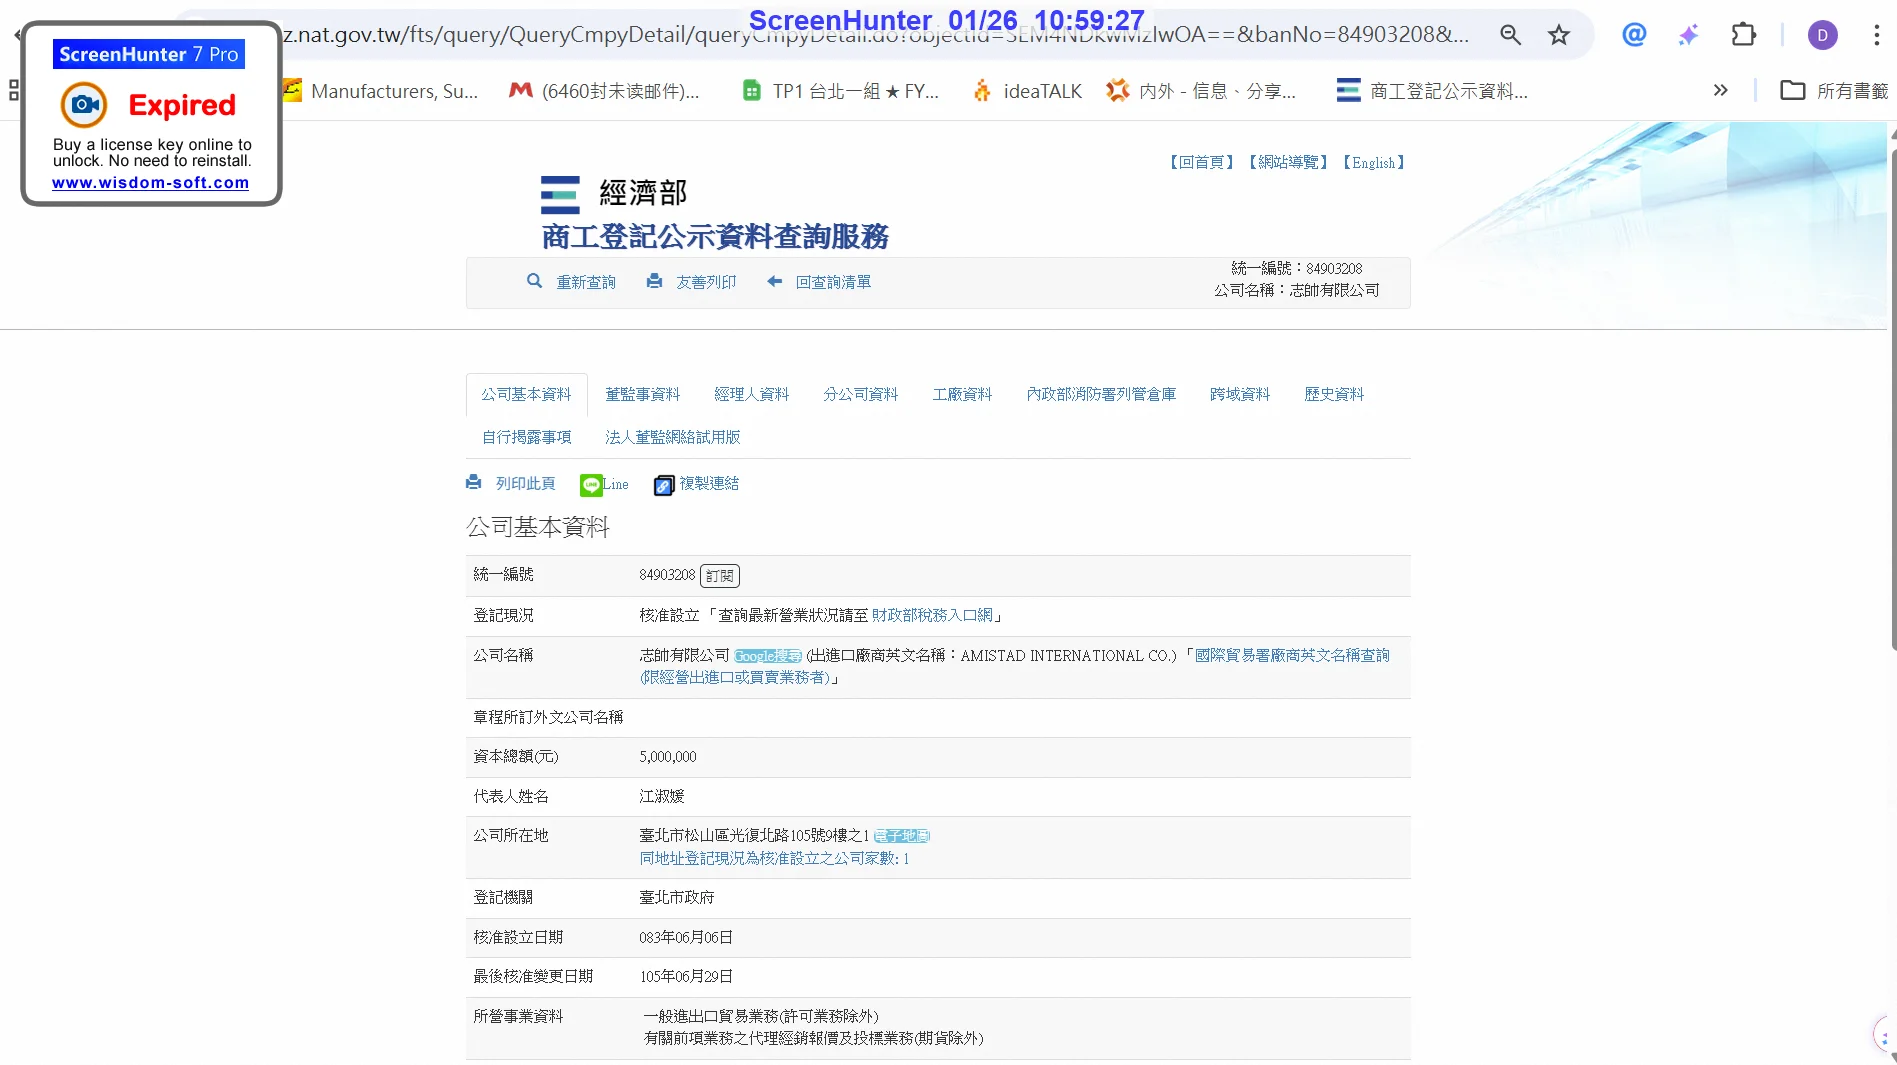The height and width of the screenshot is (1065, 1897).
Task: Share the page via Line icon
Action: 591,485
